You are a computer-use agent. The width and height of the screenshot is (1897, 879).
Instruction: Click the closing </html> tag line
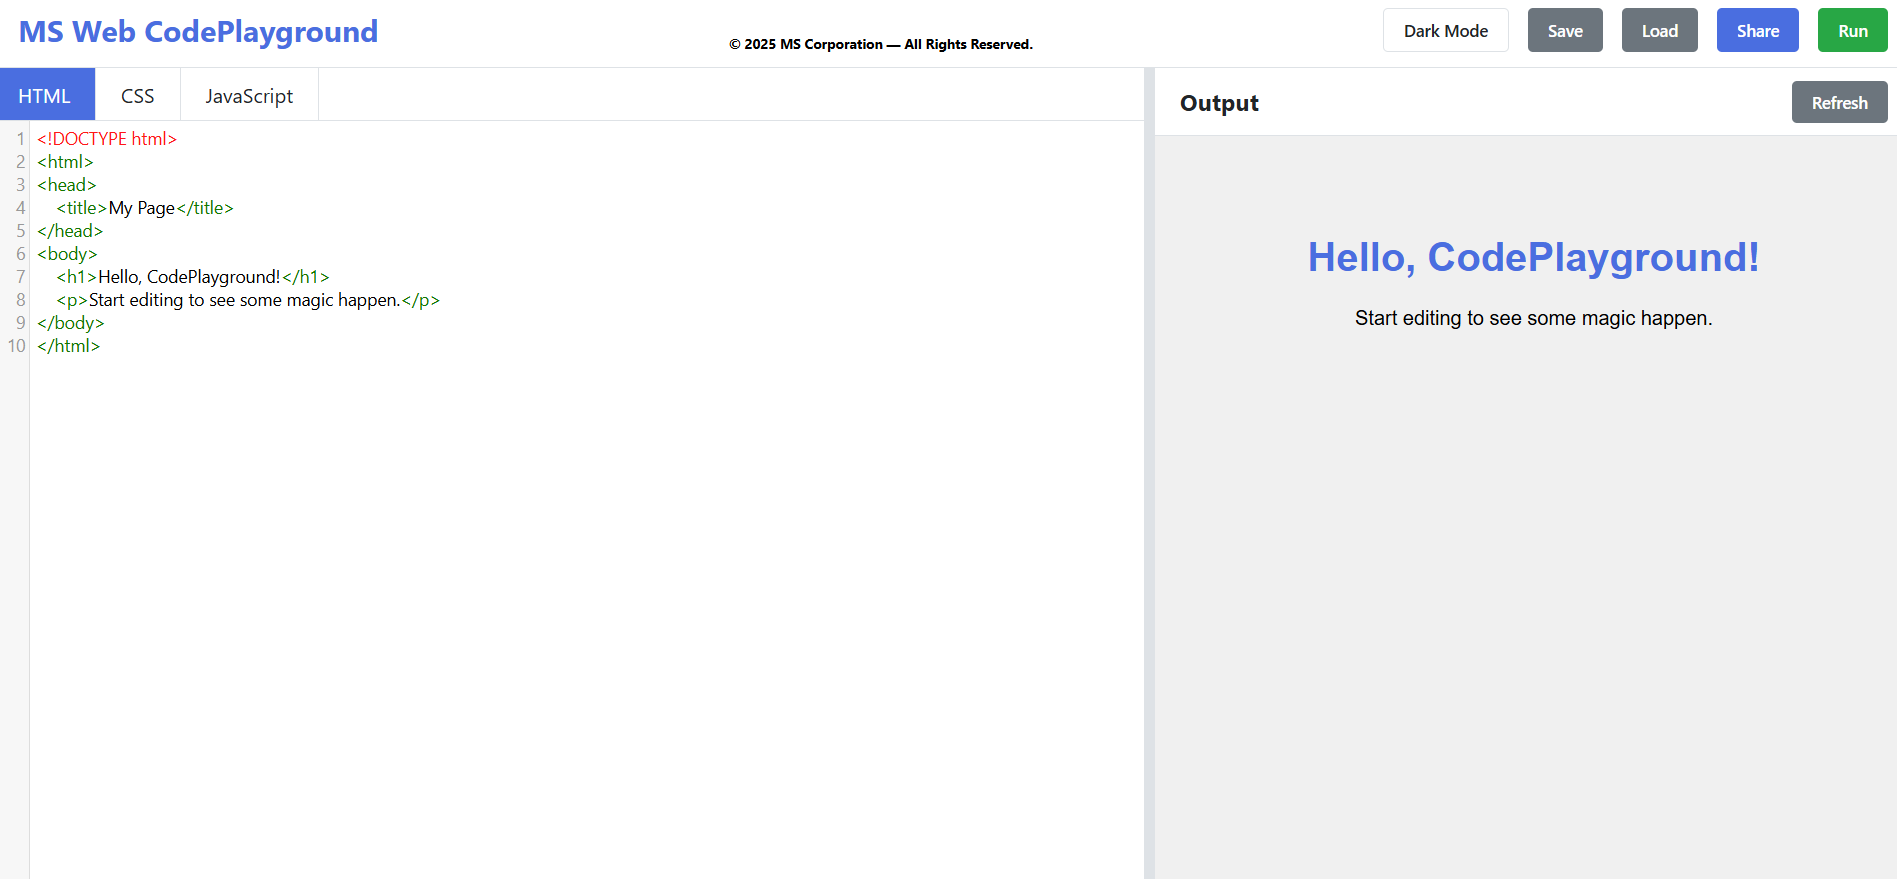pos(69,346)
